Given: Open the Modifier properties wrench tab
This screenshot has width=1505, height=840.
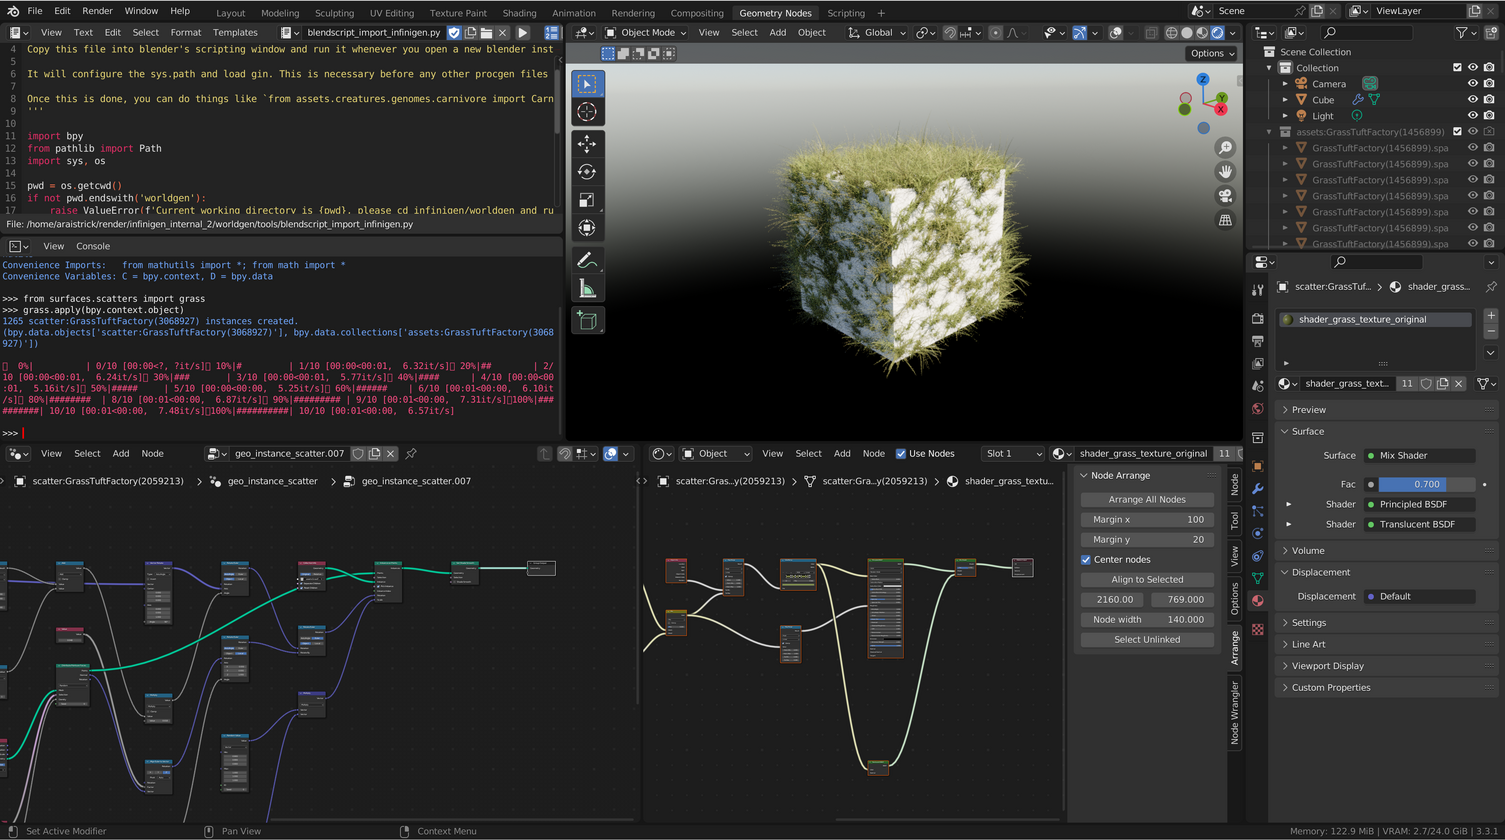Looking at the screenshot, I should [x=1258, y=489].
